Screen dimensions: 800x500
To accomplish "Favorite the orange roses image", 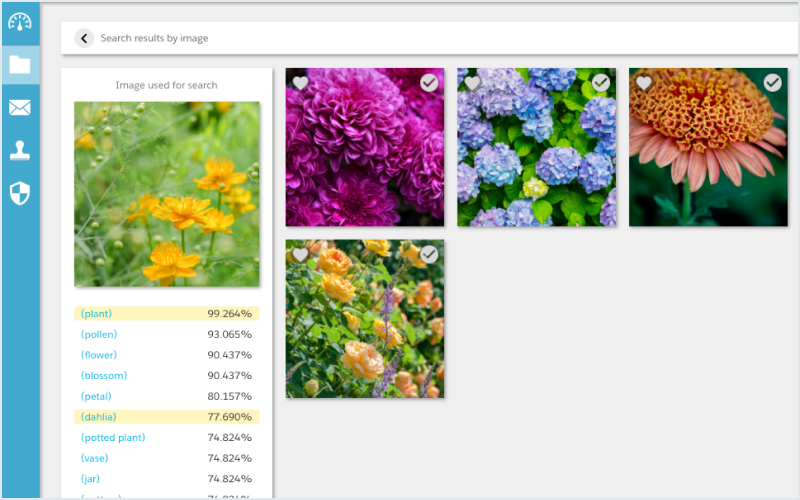I will [301, 254].
